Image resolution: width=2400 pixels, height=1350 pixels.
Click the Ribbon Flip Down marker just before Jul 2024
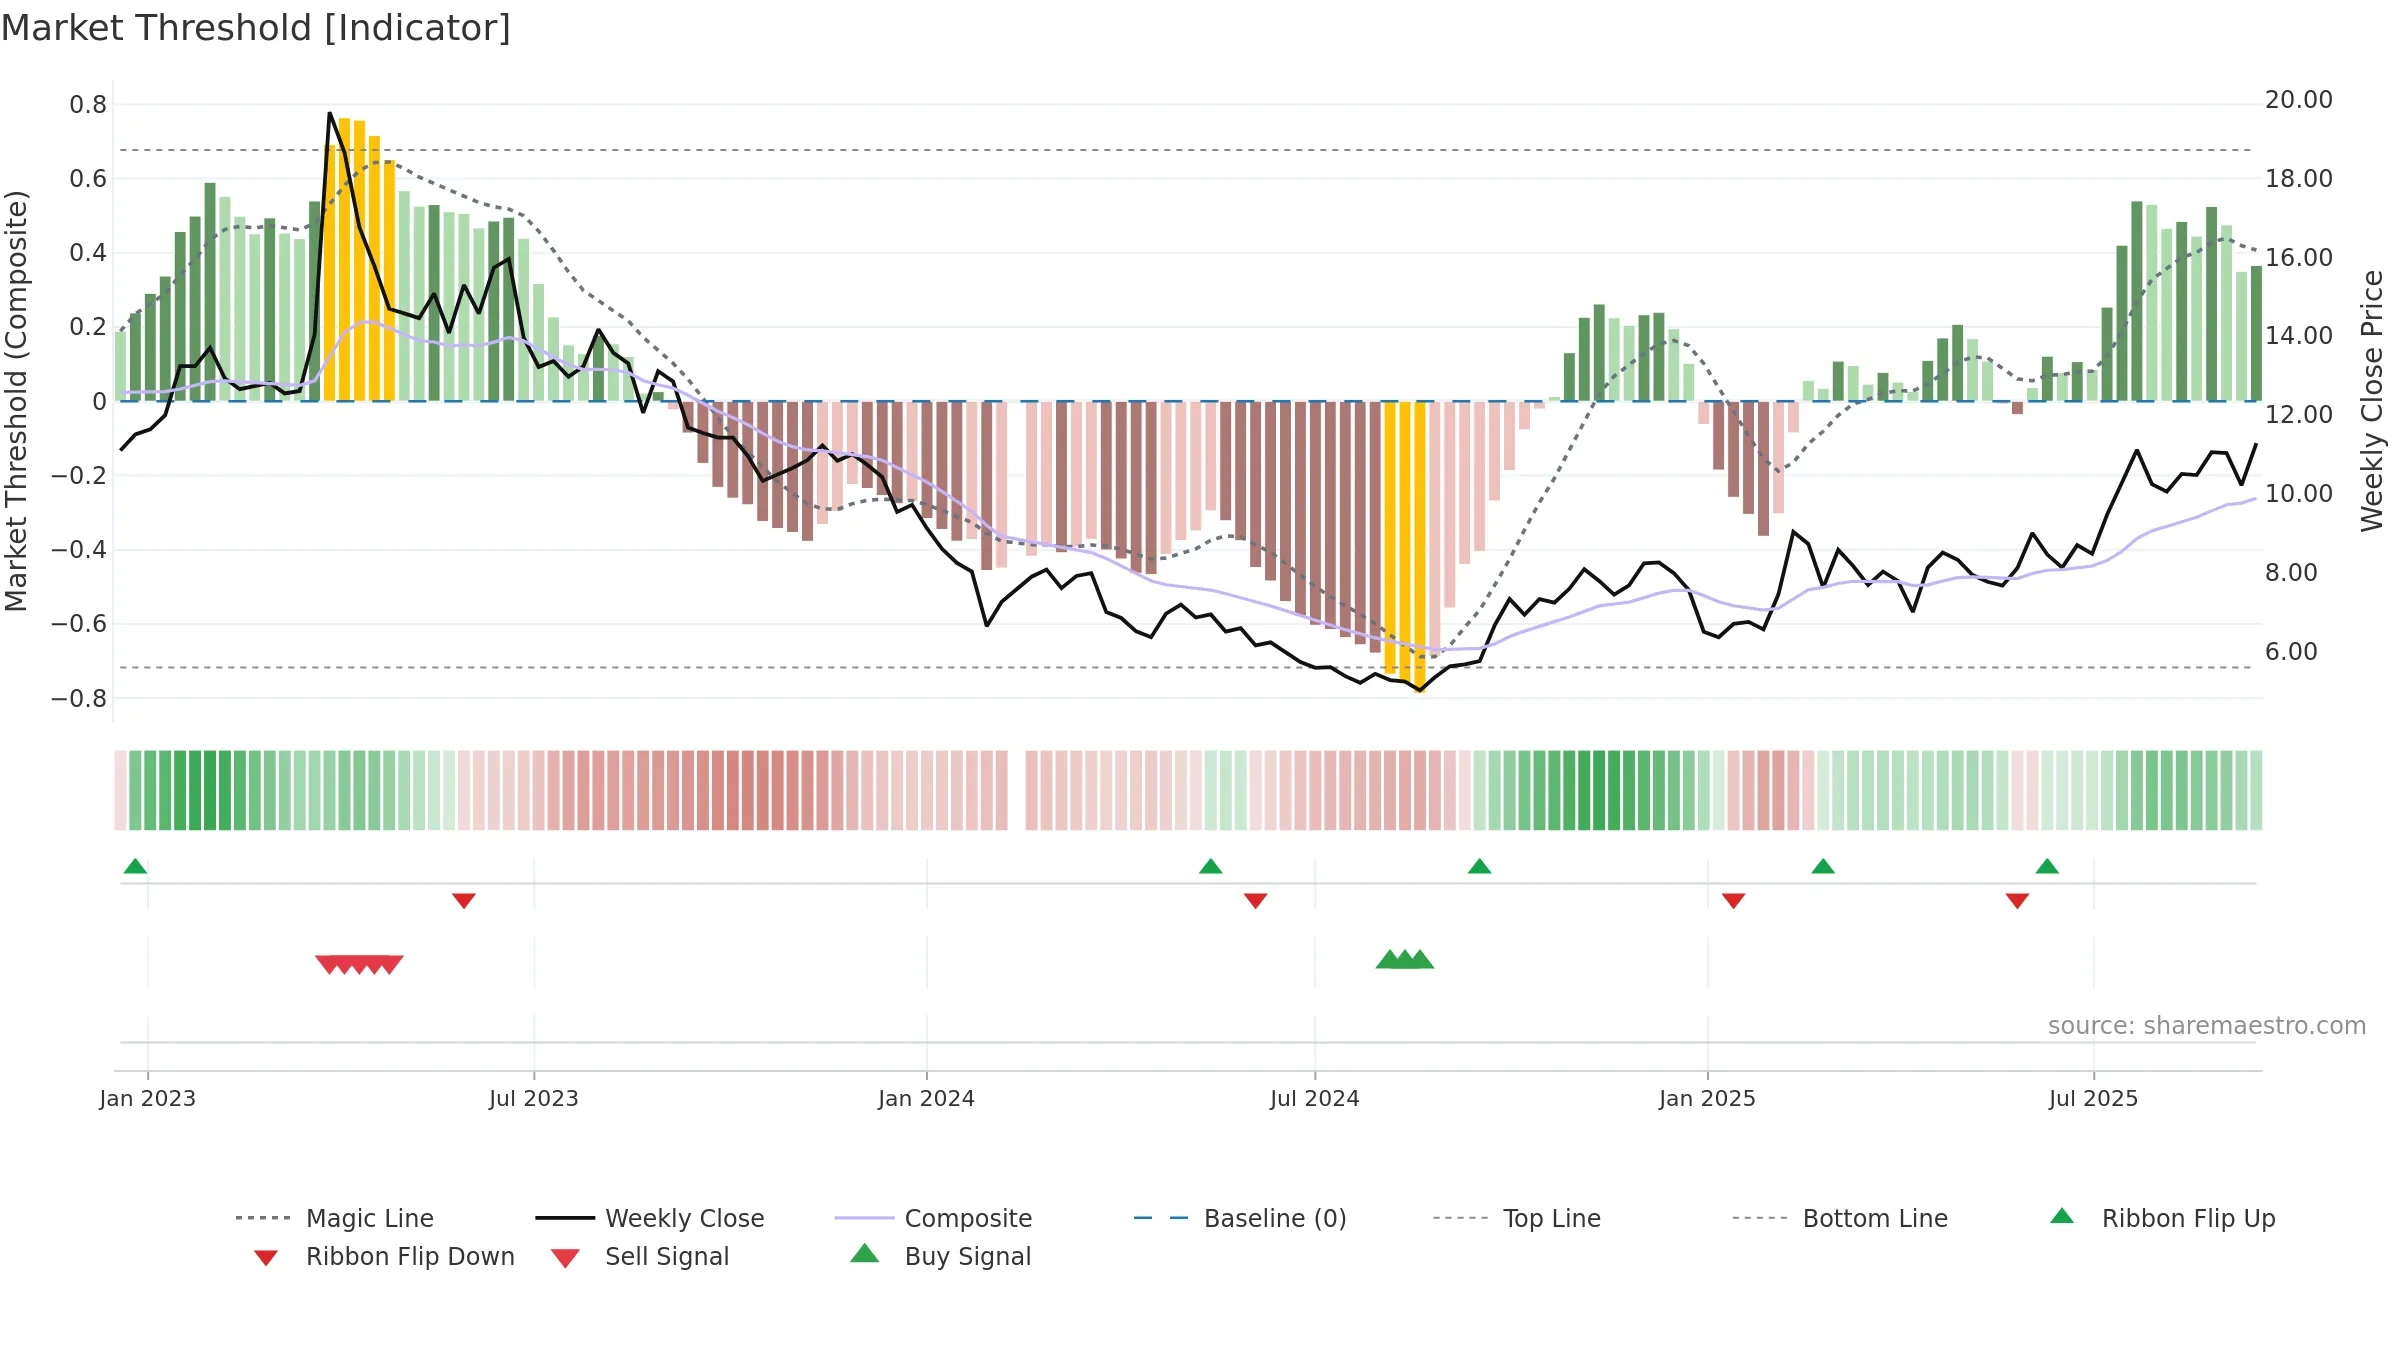pos(1256,901)
